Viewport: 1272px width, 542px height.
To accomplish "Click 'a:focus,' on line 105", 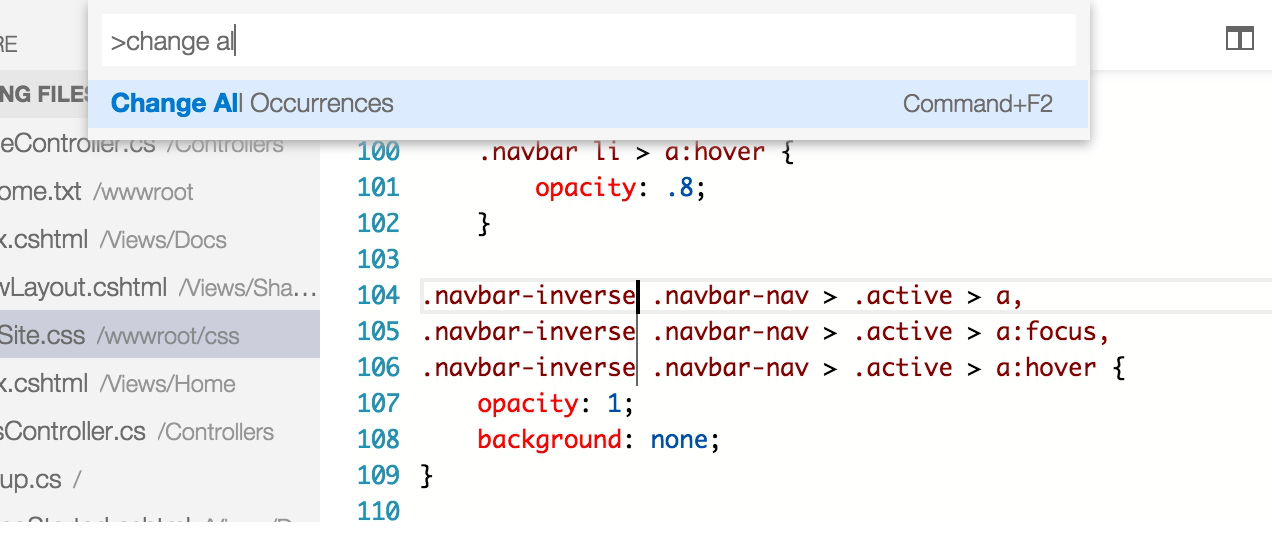I will 1053,332.
